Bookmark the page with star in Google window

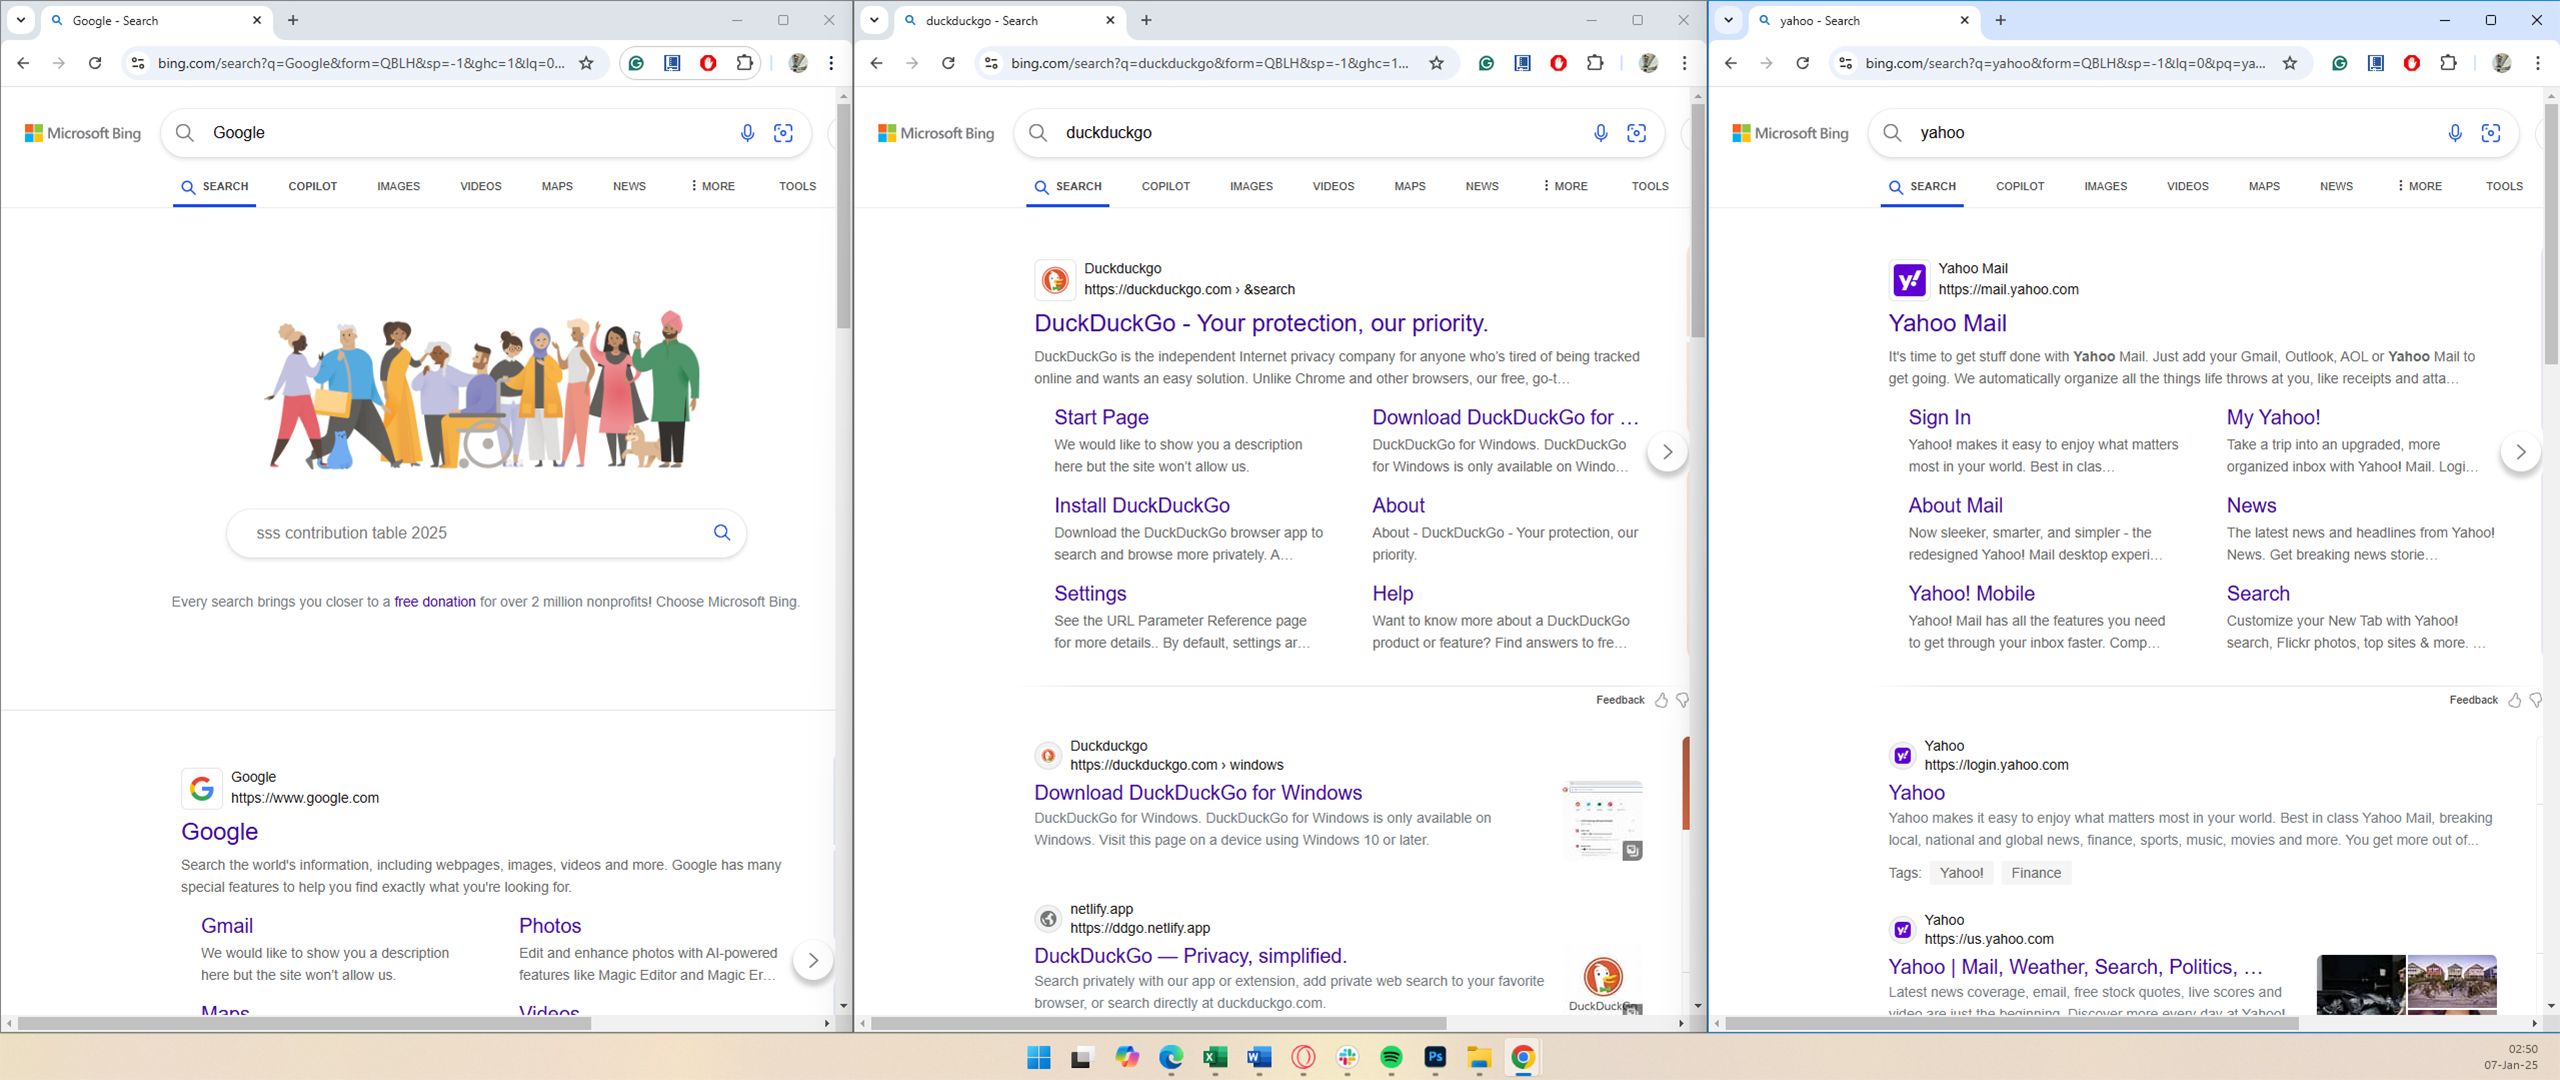pyautogui.click(x=587, y=63)
